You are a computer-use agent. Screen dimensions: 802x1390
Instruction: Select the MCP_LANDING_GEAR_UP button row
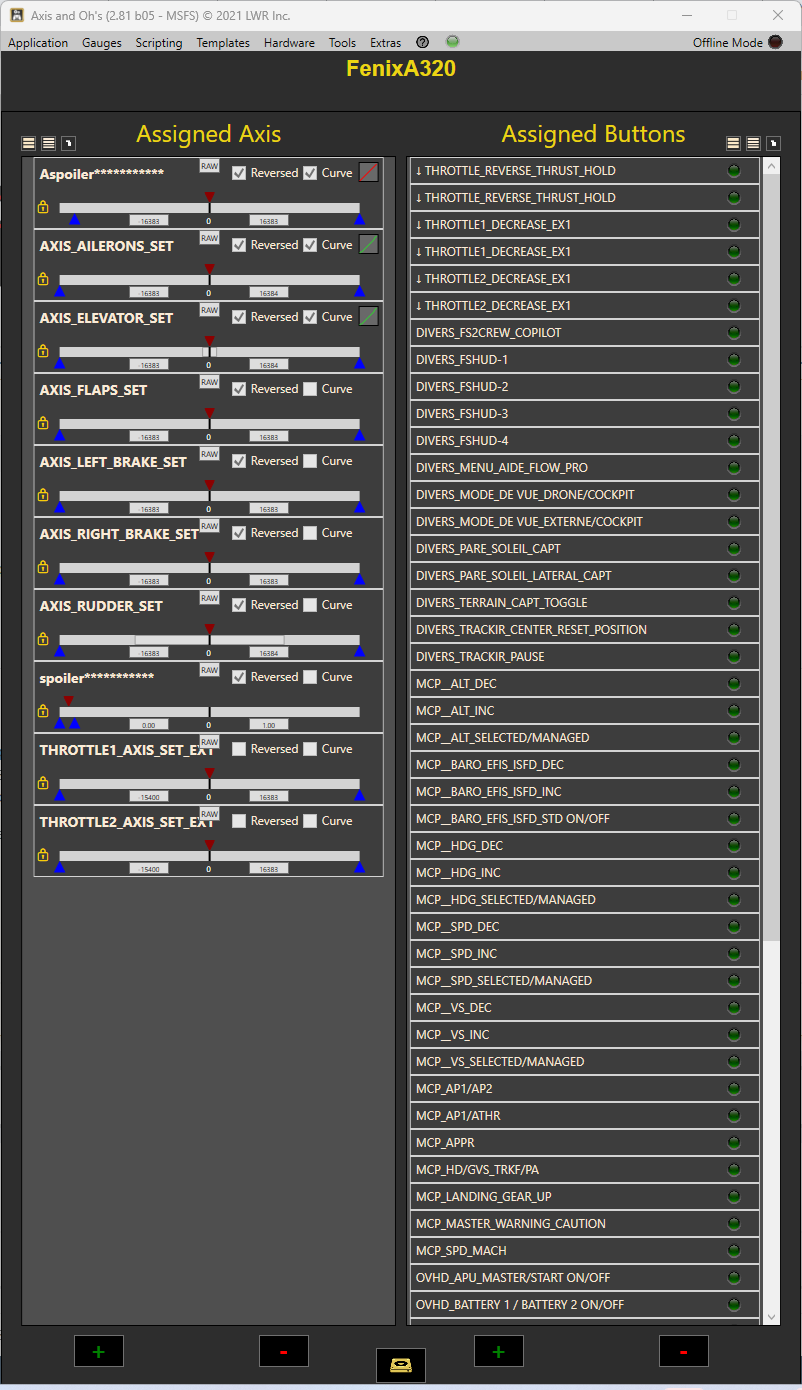[x=585, y=1196]
